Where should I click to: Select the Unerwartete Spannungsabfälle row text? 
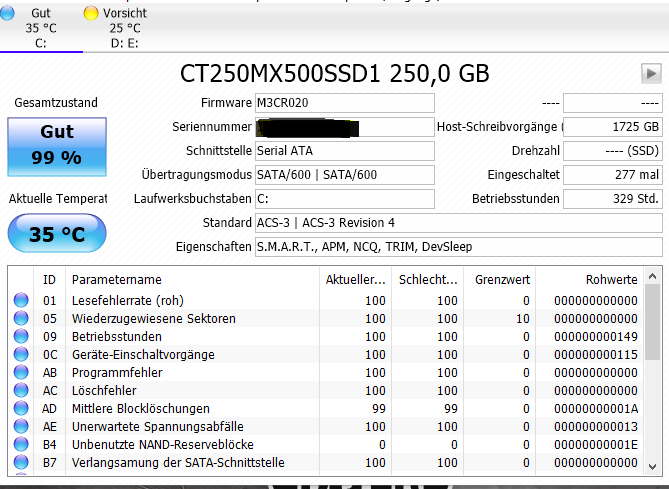tap(157, 426)
